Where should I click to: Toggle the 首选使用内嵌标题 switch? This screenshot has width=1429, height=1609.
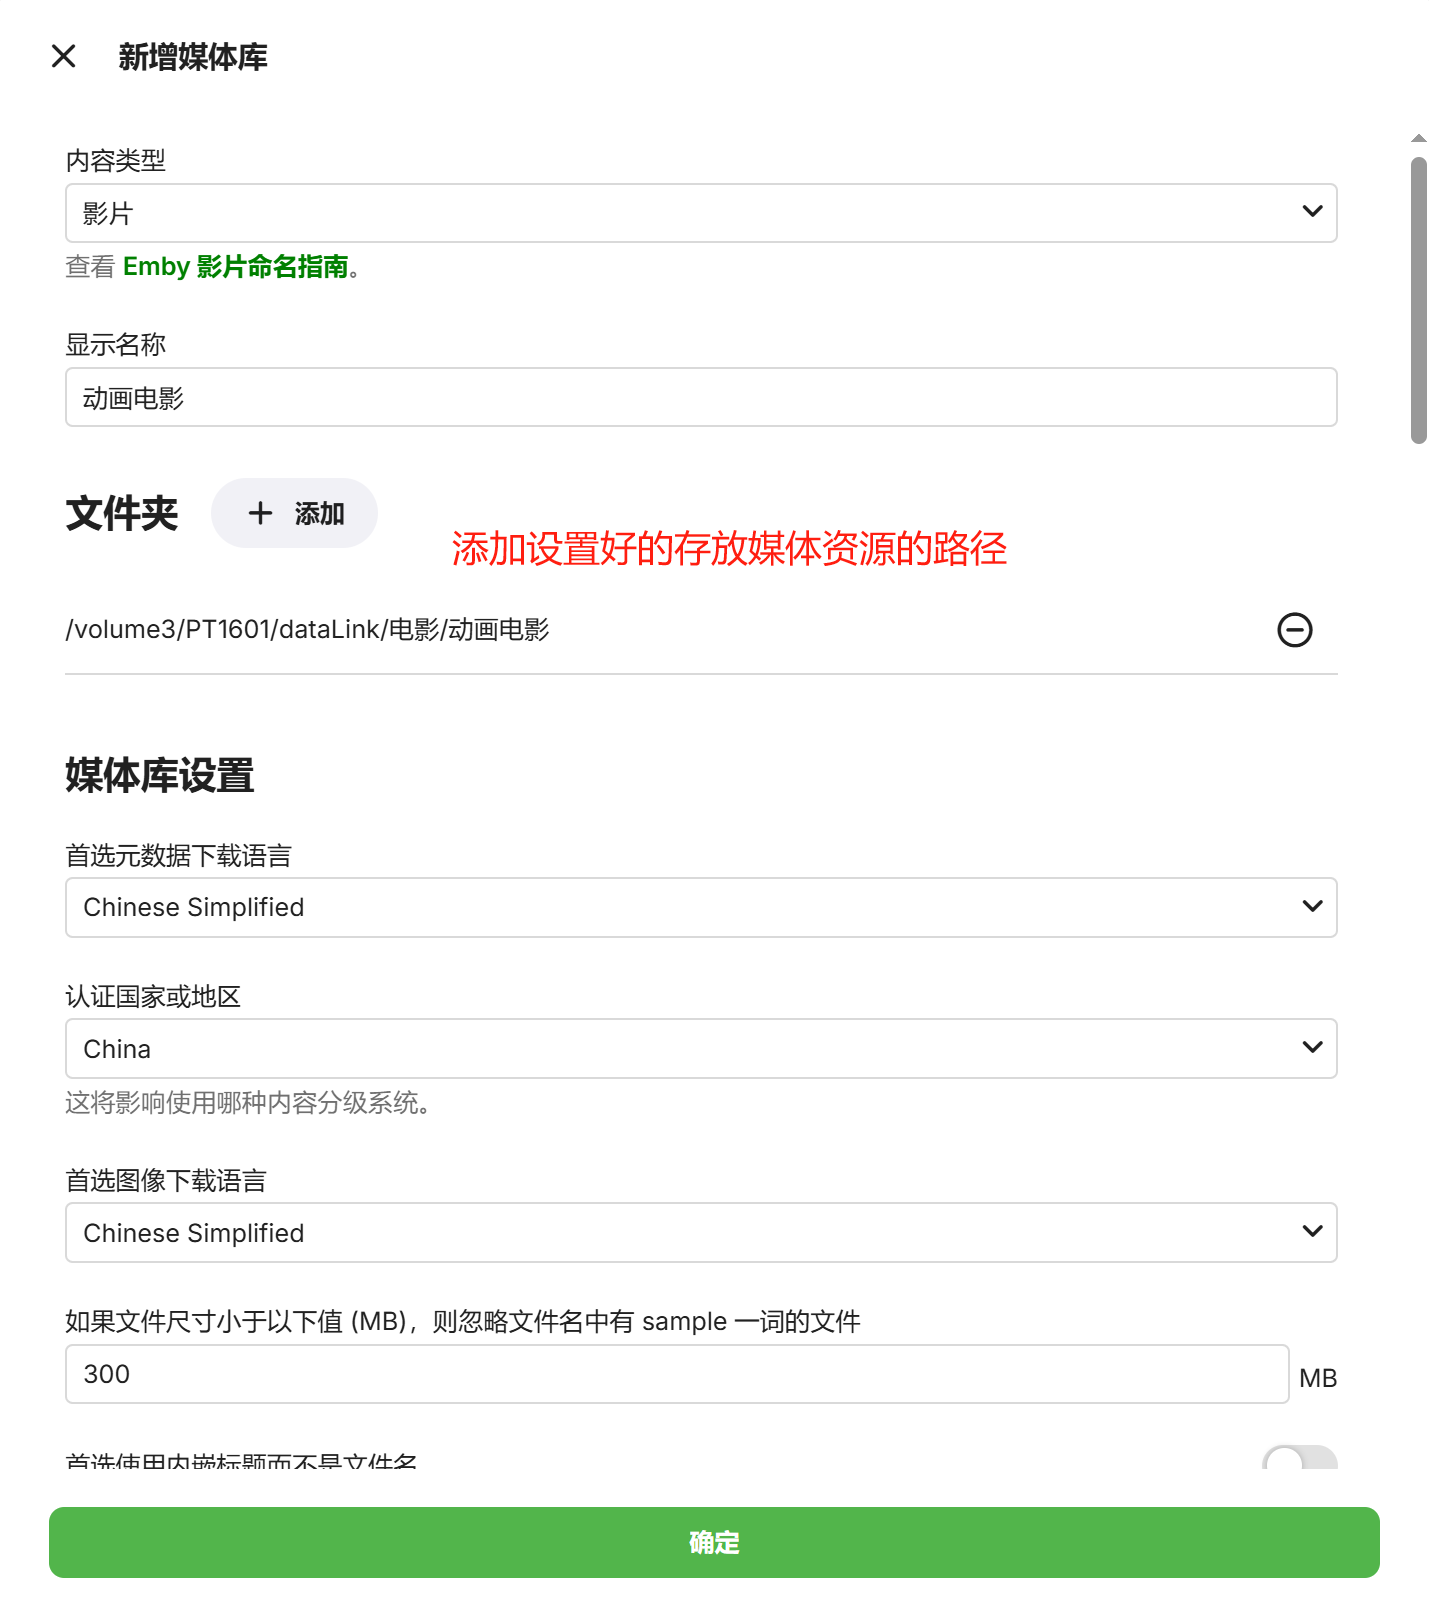coord(1298,1458)
